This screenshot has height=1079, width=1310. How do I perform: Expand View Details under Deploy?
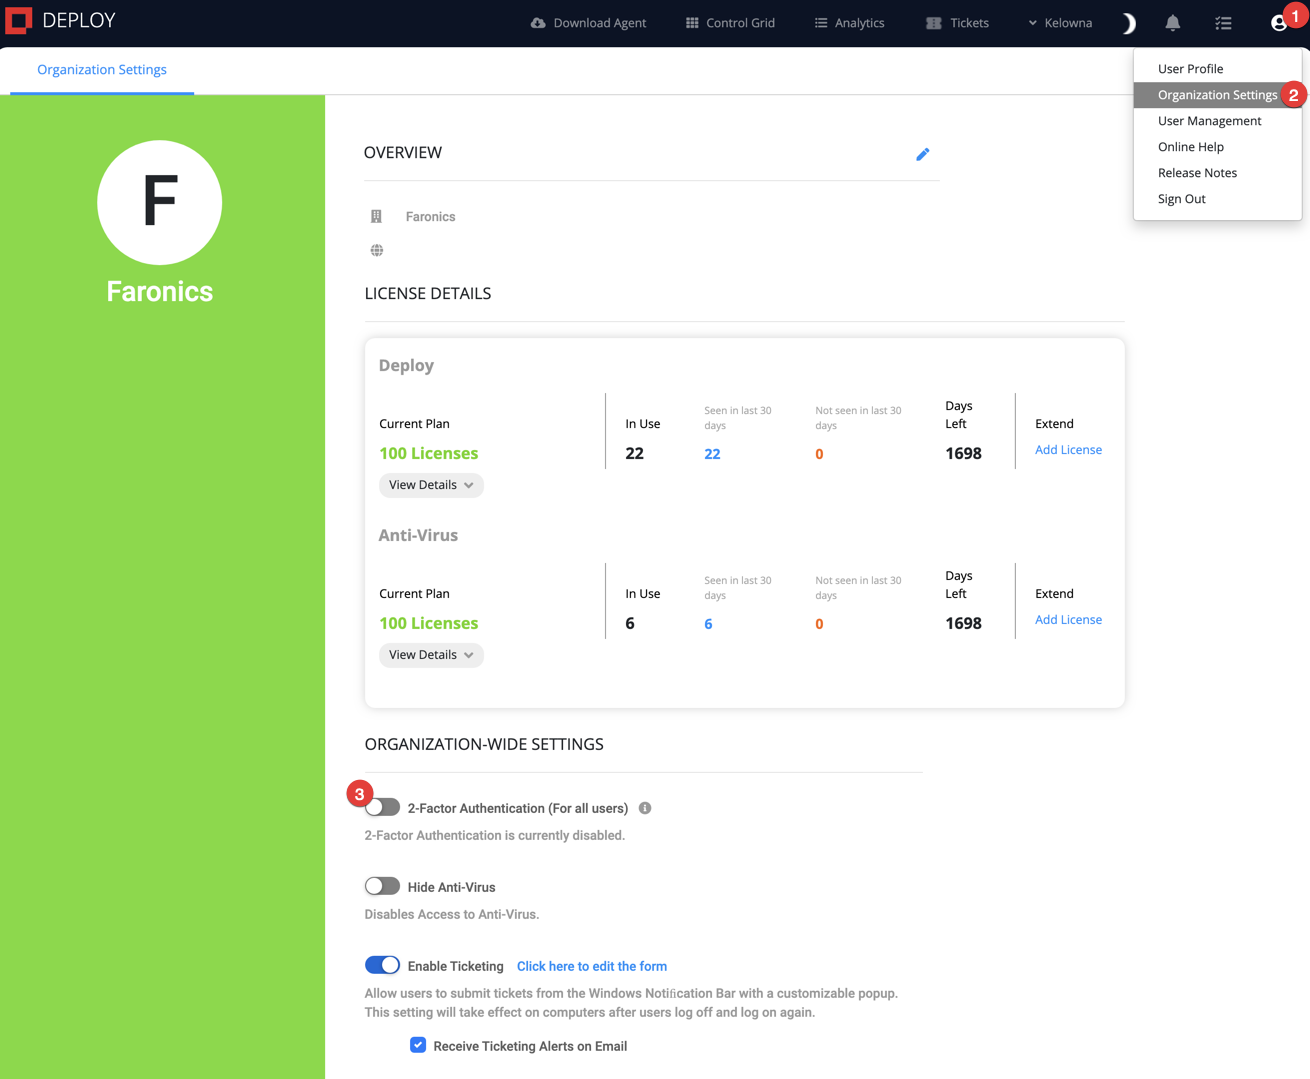(431, 485)
